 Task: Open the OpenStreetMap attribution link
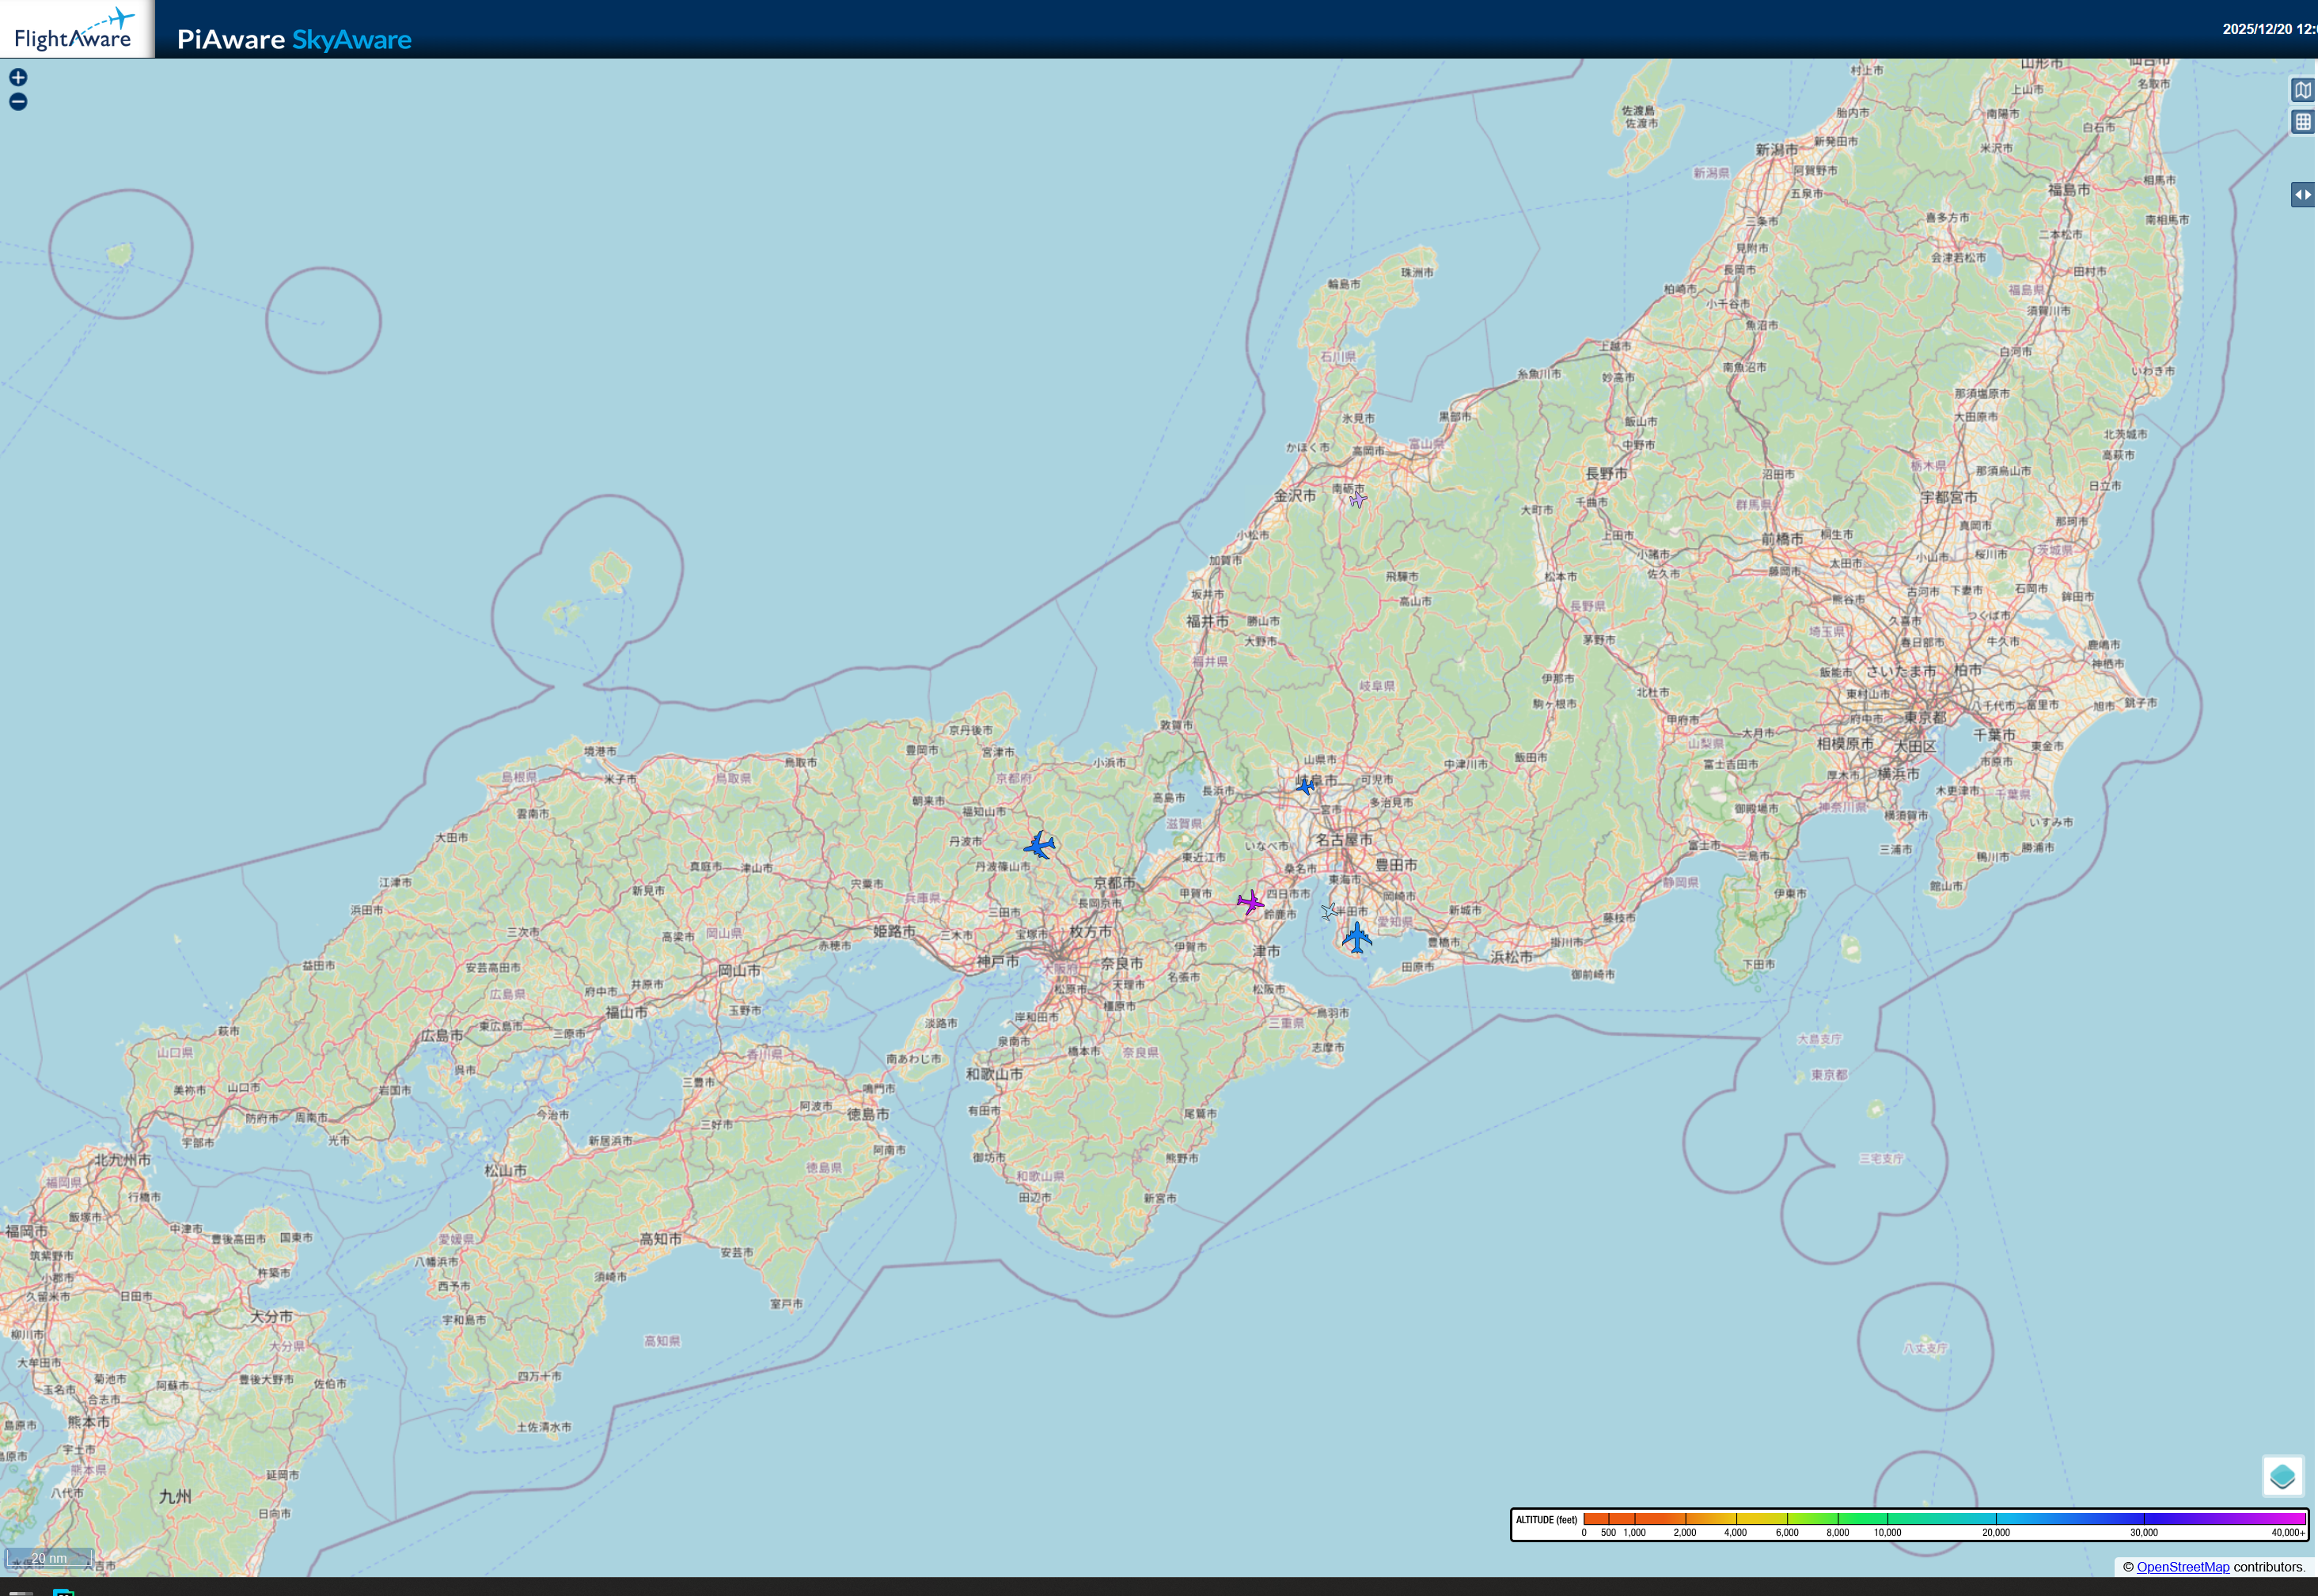(2182, 1567)
